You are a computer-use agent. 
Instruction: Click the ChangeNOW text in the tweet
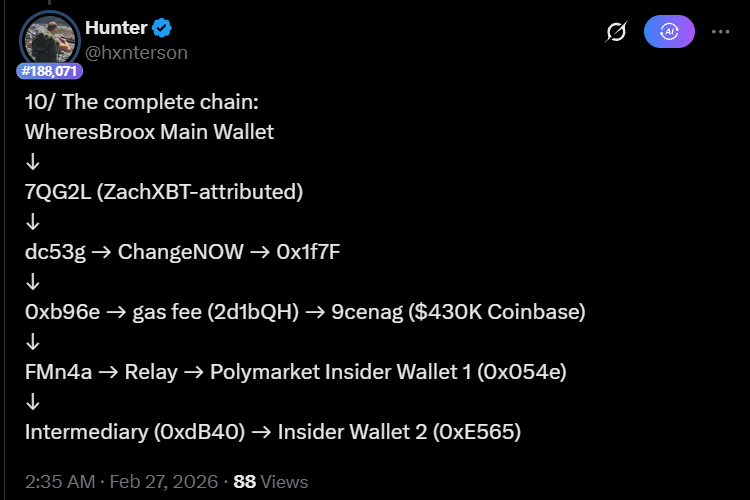click(181, 251)
